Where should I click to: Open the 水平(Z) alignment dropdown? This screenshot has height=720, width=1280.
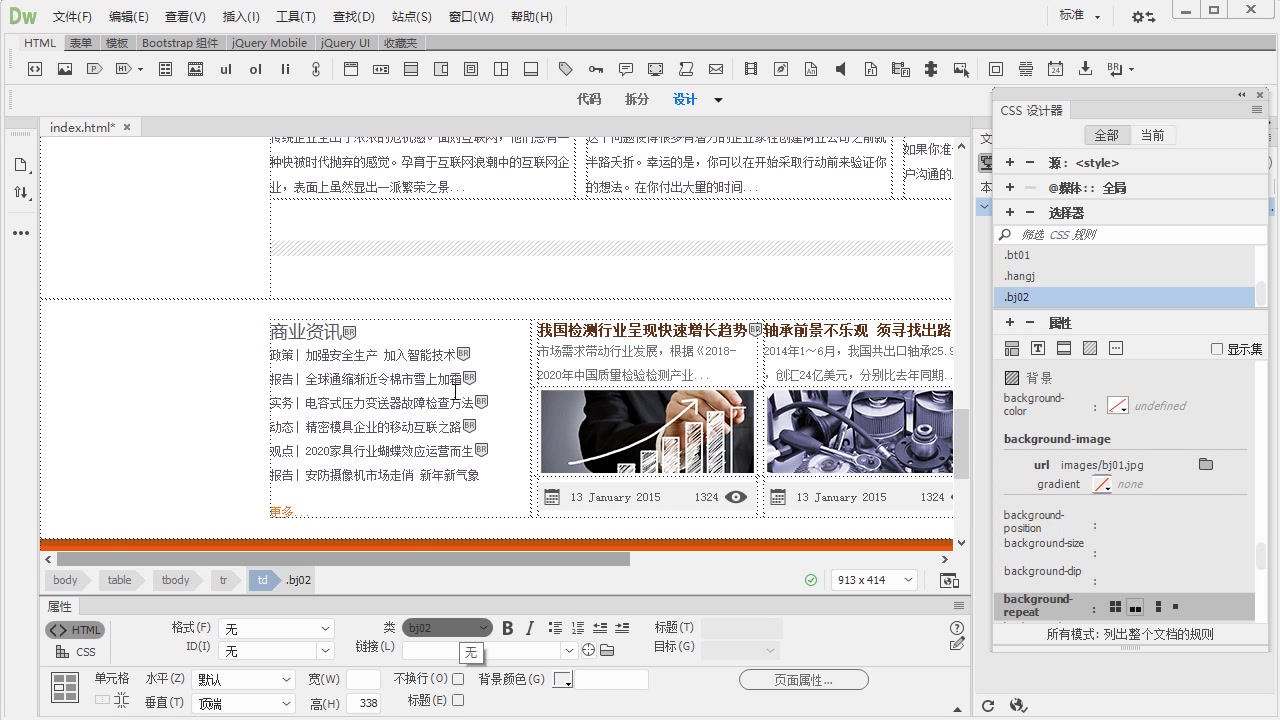(x=244, y=680)
